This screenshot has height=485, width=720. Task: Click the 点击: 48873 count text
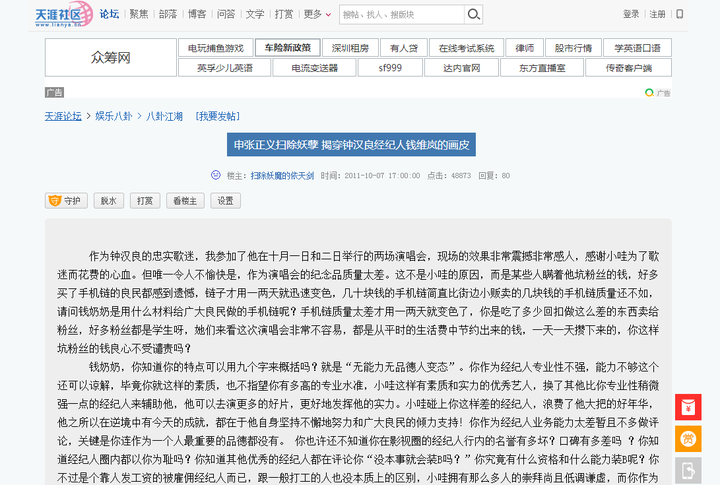pos(449,175)
